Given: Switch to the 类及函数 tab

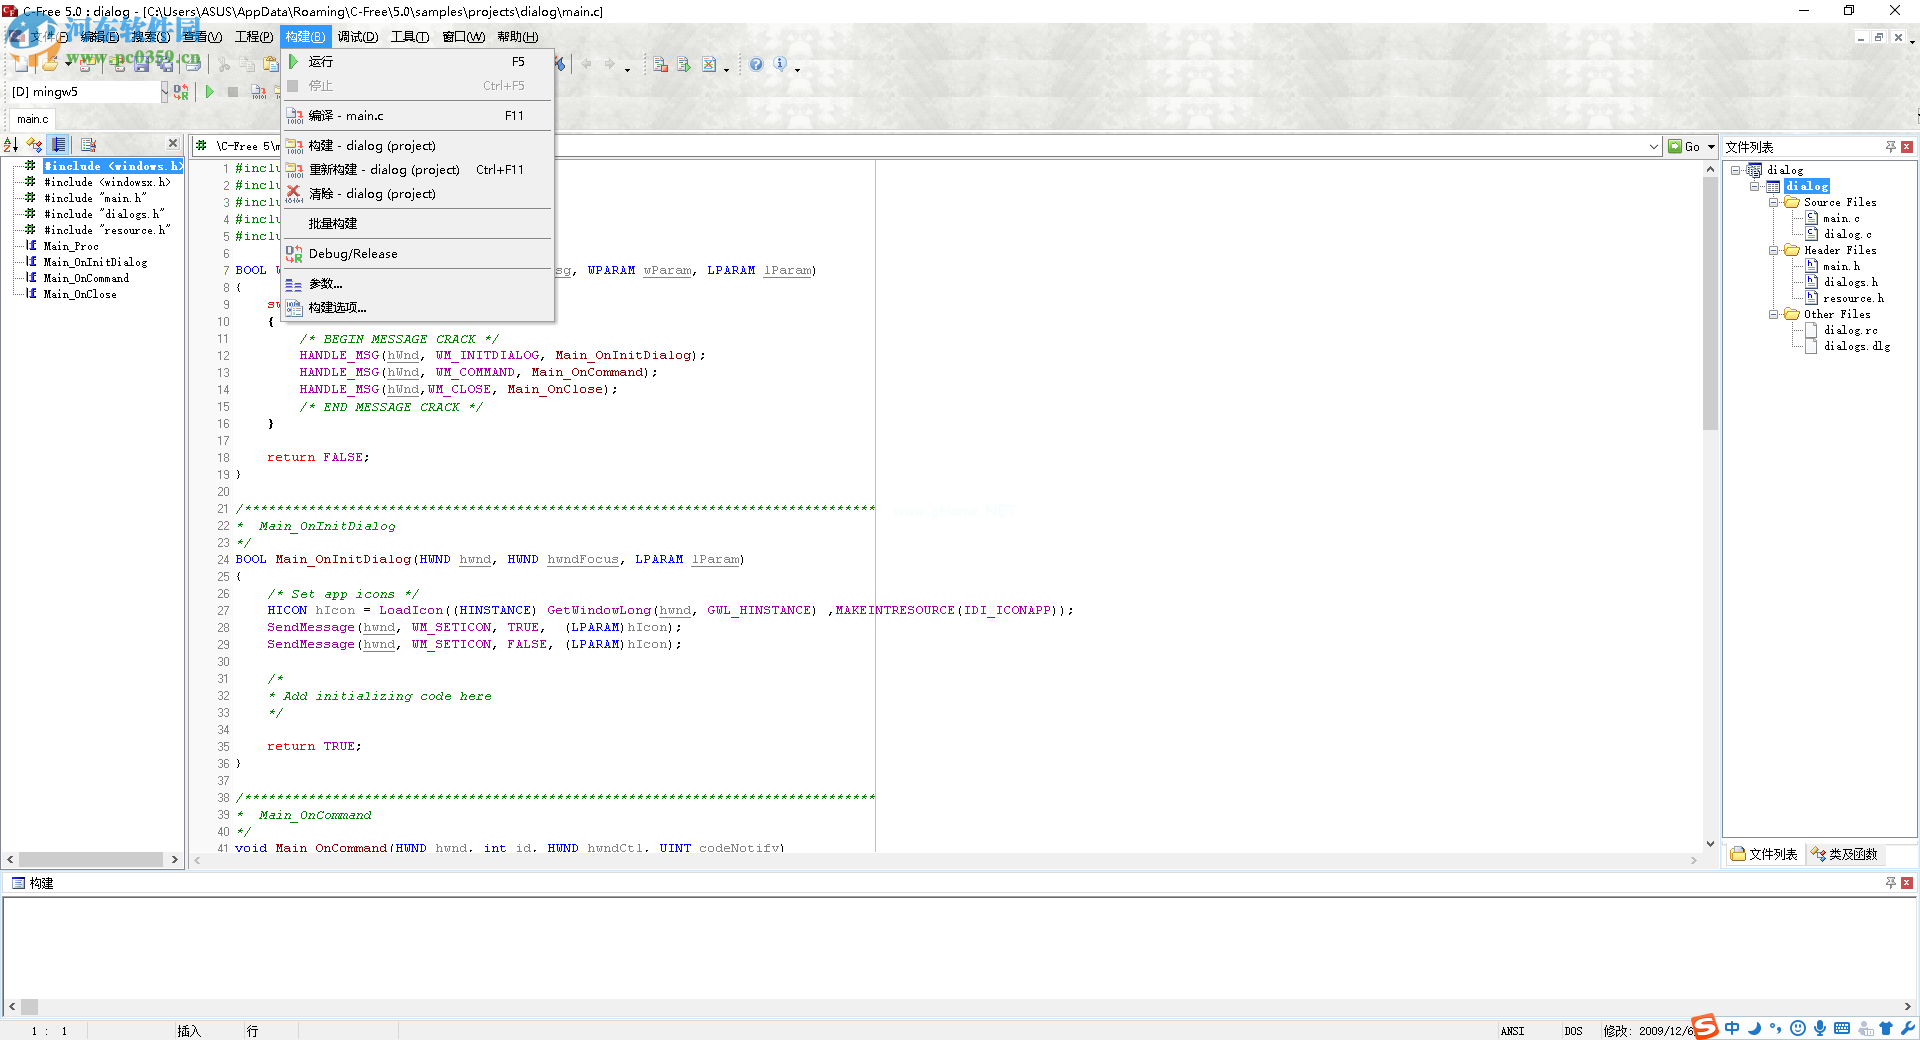Looking at the screenshot, I should pyautogui.click(x=1845, y=854).
